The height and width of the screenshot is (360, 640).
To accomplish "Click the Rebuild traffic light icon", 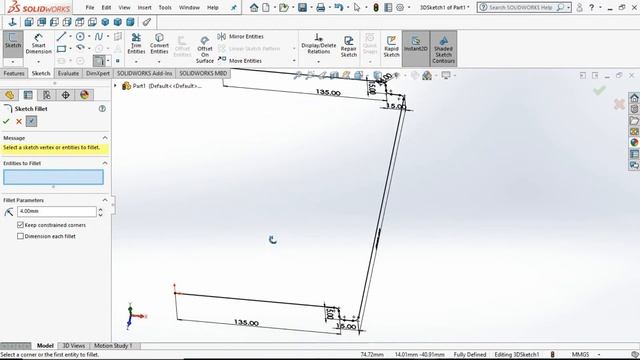I will 376,7.
